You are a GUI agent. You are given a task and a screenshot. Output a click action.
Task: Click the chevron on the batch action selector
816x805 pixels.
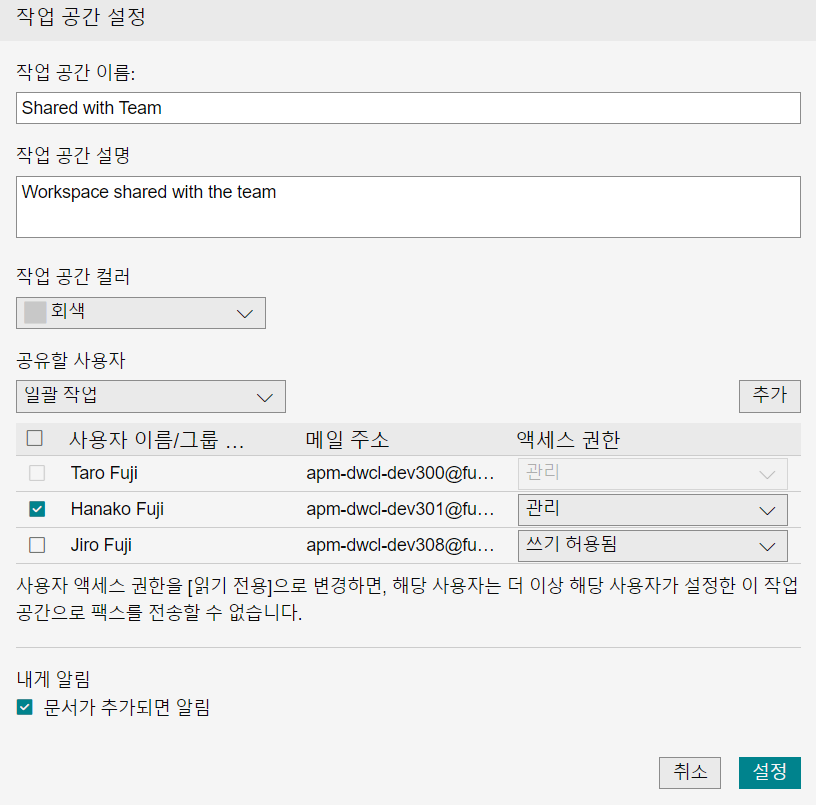265,396
